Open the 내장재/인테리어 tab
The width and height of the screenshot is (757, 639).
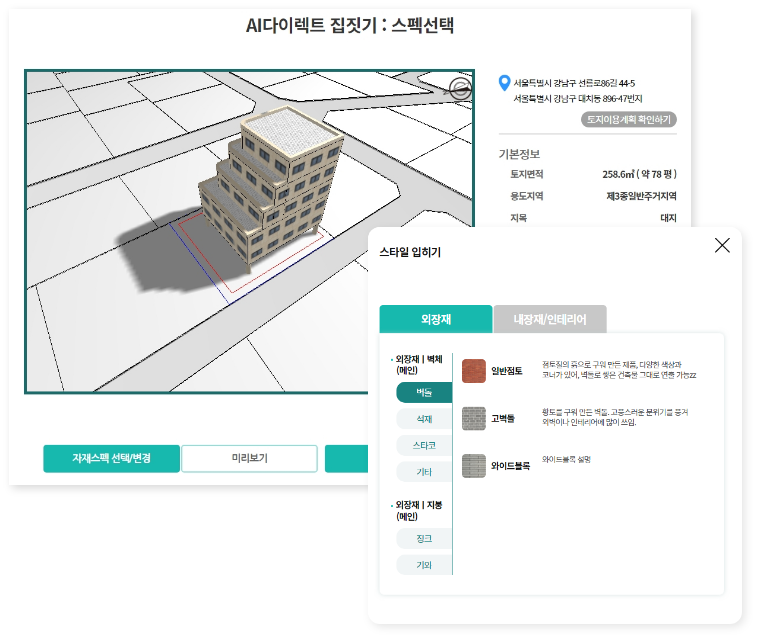pos(550,319)
